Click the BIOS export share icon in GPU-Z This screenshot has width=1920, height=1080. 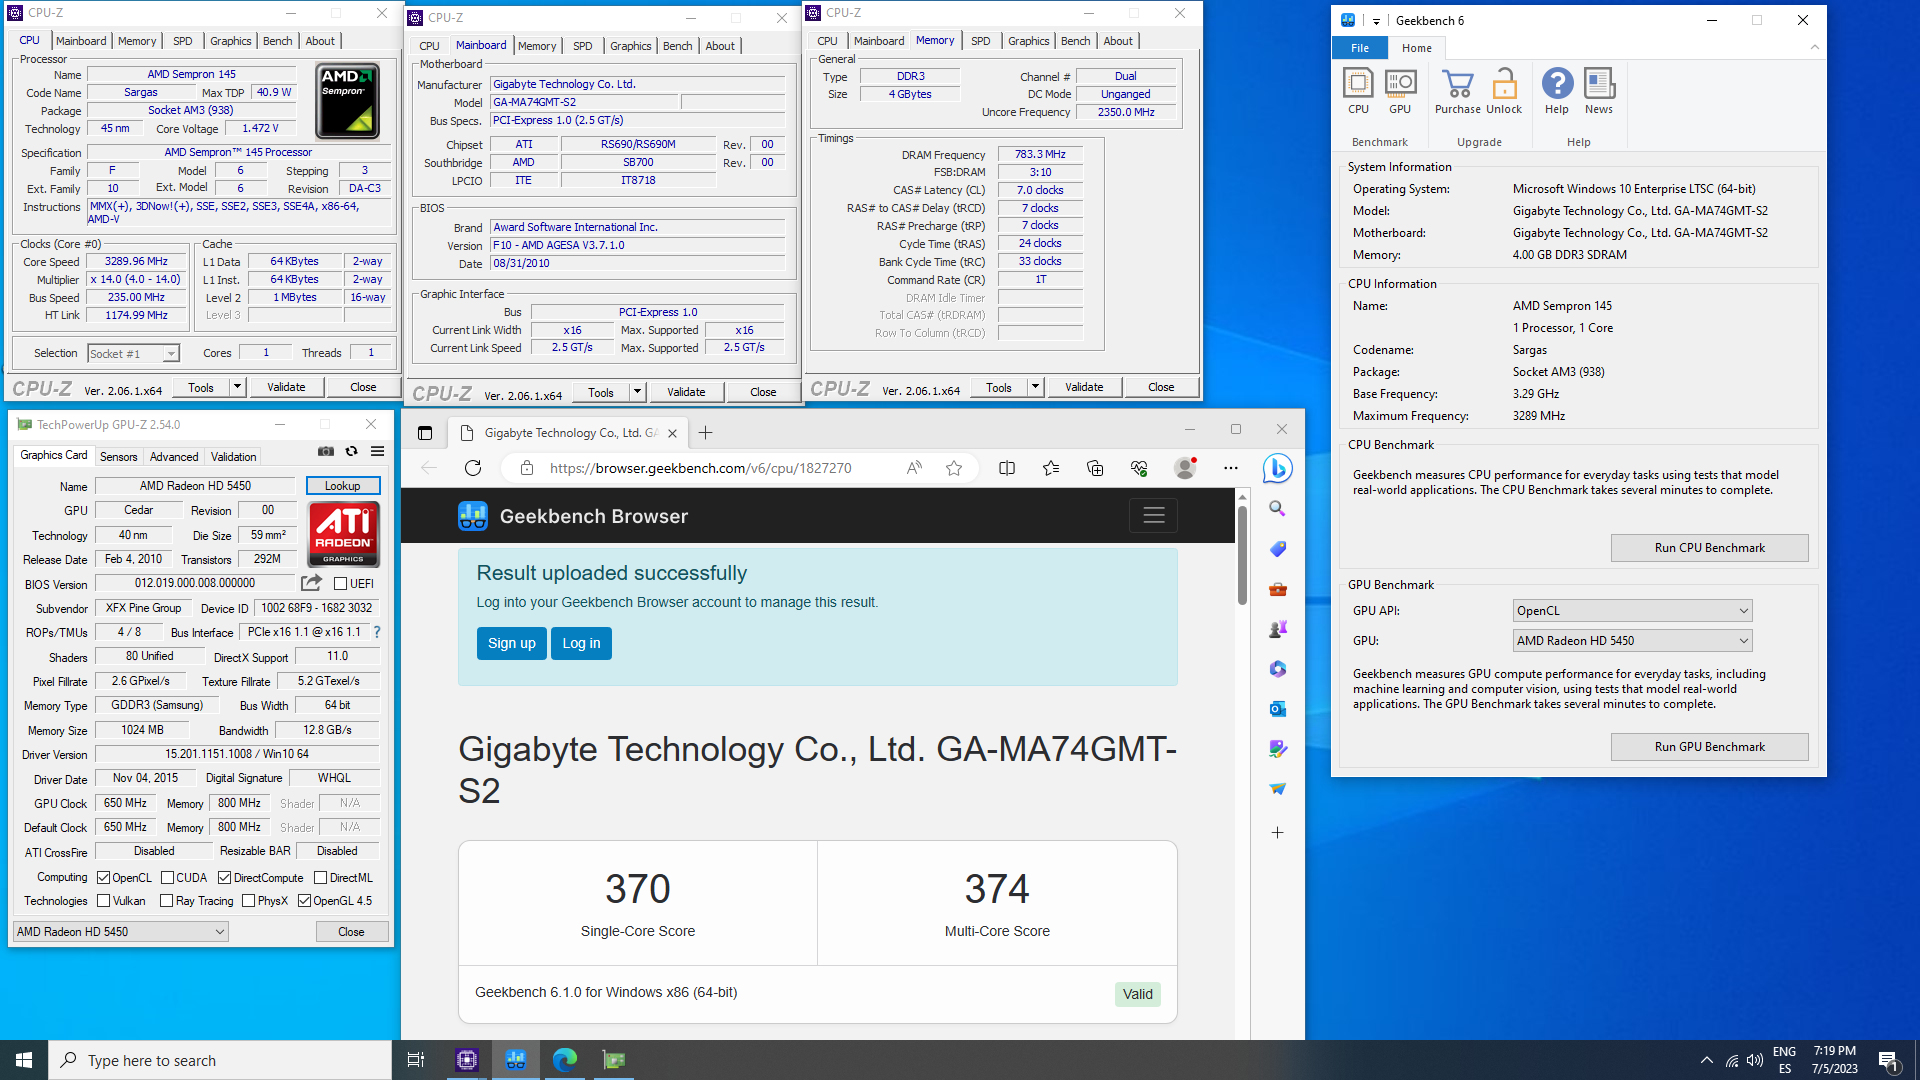coord(312,583)
